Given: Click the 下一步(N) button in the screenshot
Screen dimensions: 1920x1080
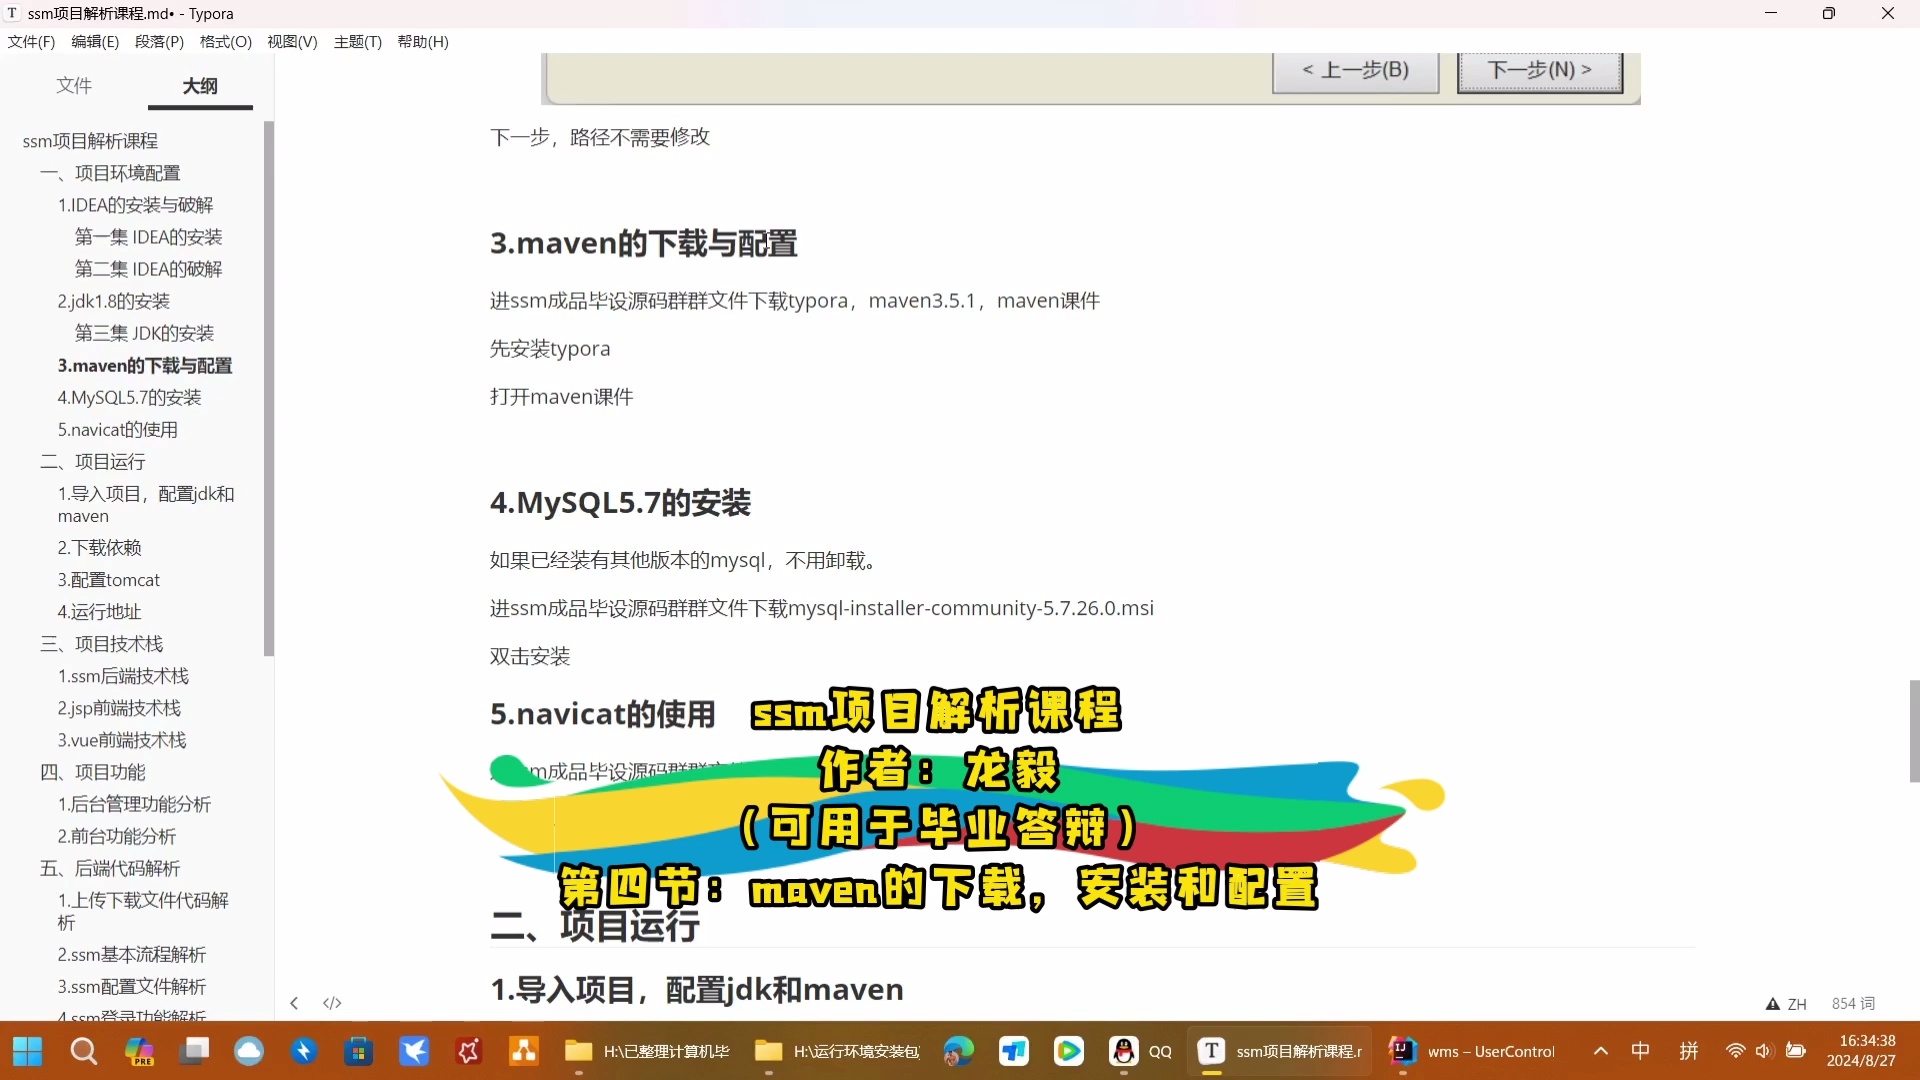Looking at the screenshot, I should [x=1538, y=70].
